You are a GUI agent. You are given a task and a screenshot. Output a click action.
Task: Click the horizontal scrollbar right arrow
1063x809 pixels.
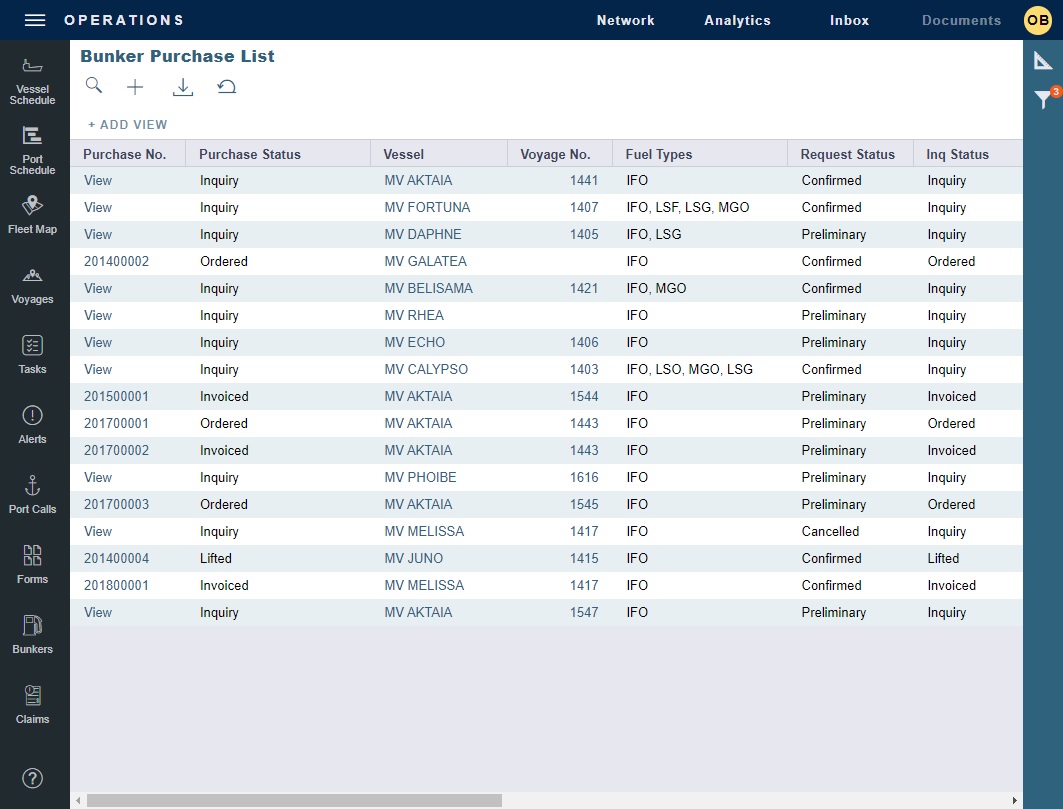pyautogui.click(x=1015, y=800)
